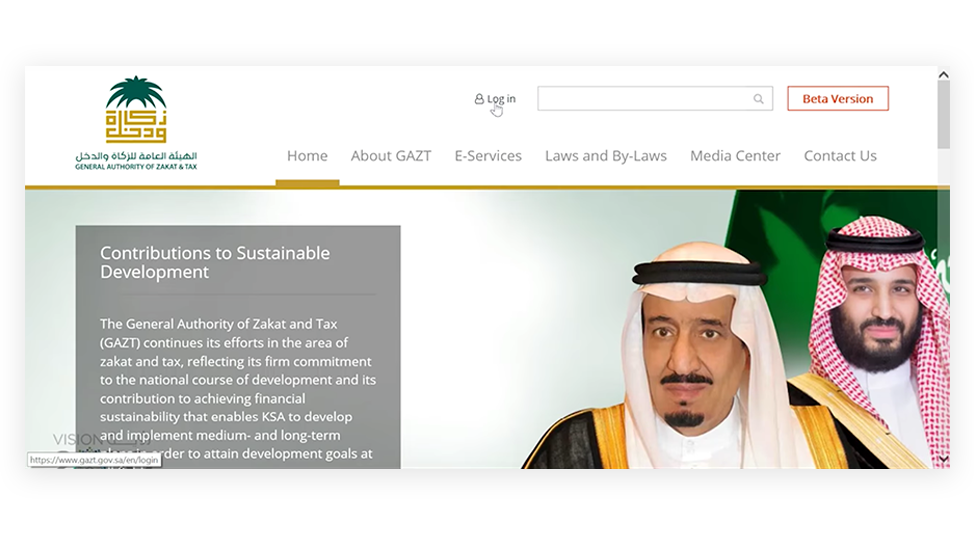Click the Contributions to Sustainable Development heading
974x535 pixels.
tap(215, 262)
